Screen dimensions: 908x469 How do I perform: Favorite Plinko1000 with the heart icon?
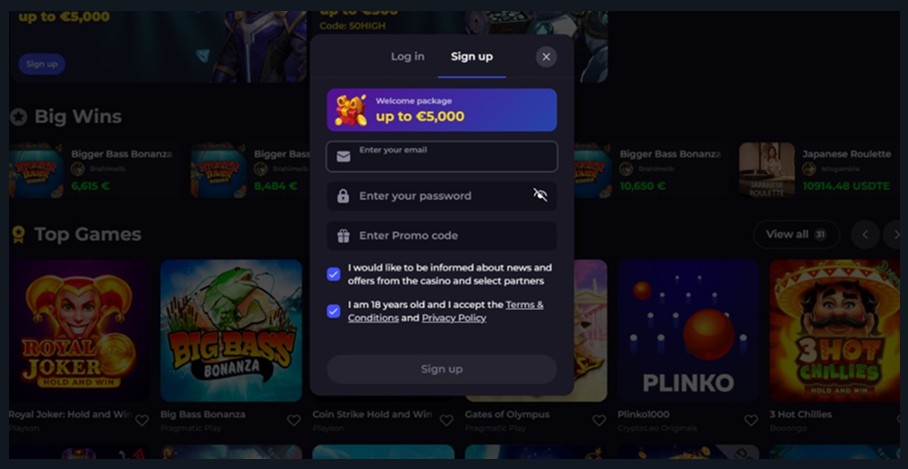(751, 420)
